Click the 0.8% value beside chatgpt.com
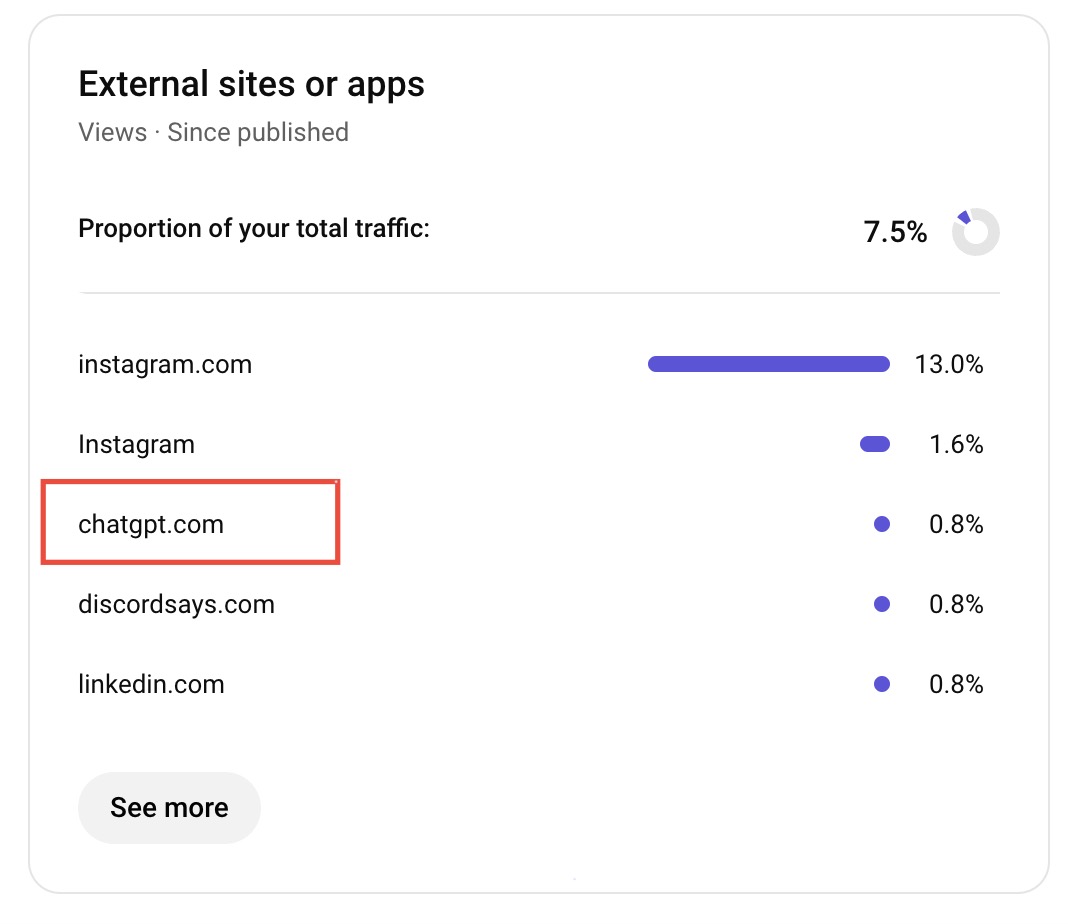 (955, 524)
